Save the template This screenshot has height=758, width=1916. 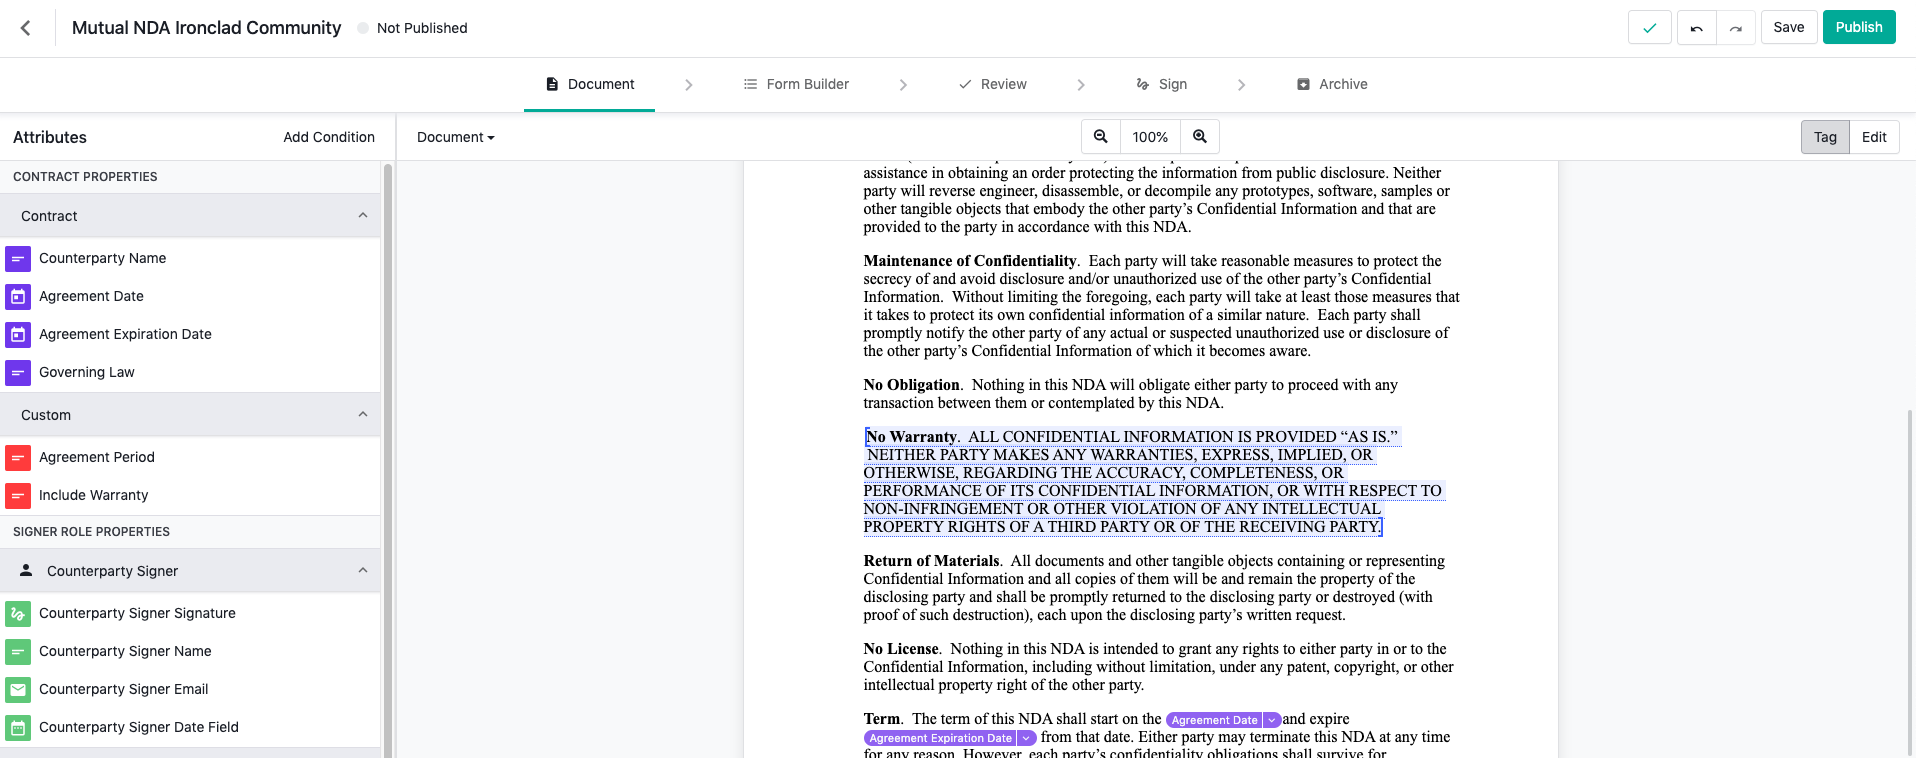1789,28
